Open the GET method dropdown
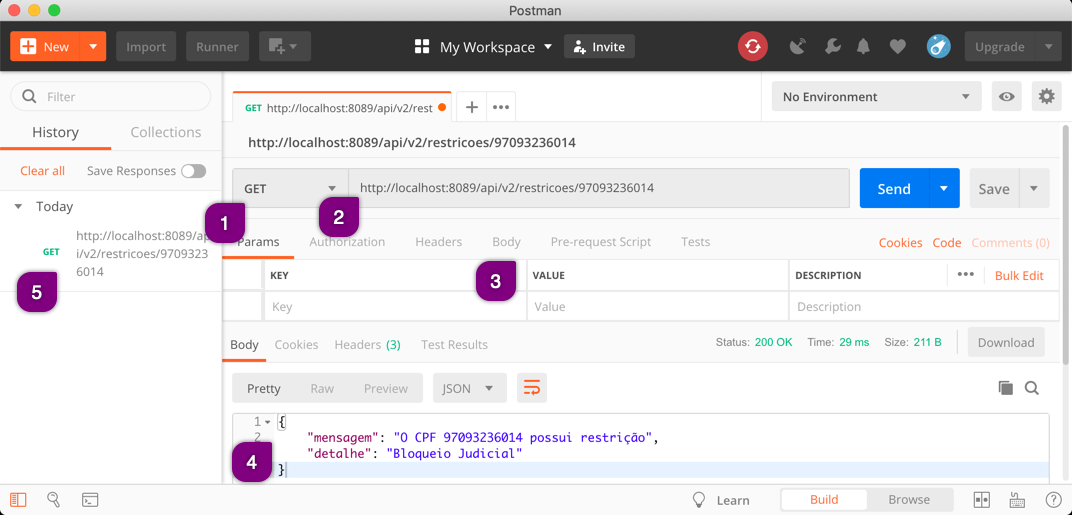 291,188
